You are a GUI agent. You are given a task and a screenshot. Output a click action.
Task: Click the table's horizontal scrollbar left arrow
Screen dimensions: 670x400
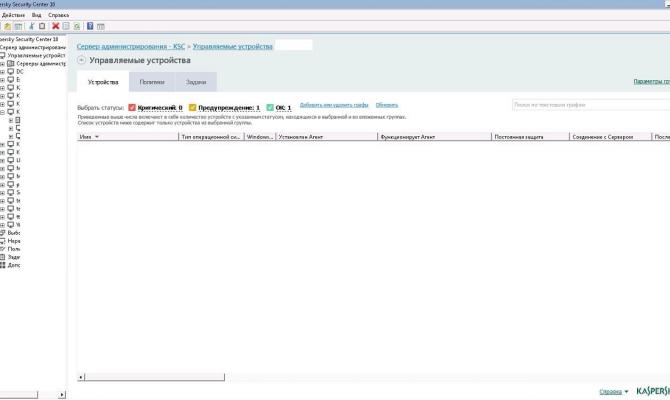click(81, 377)
